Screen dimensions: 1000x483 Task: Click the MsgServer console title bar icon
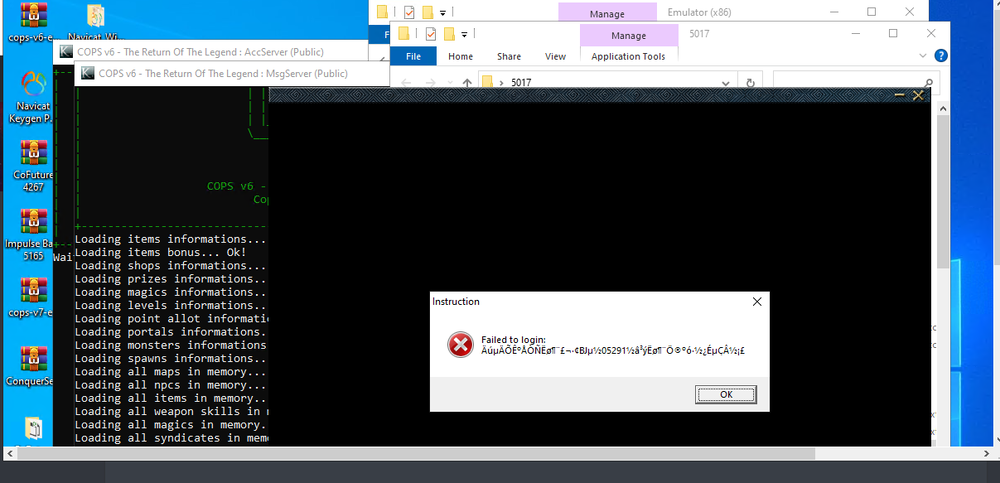click(87, 72)
